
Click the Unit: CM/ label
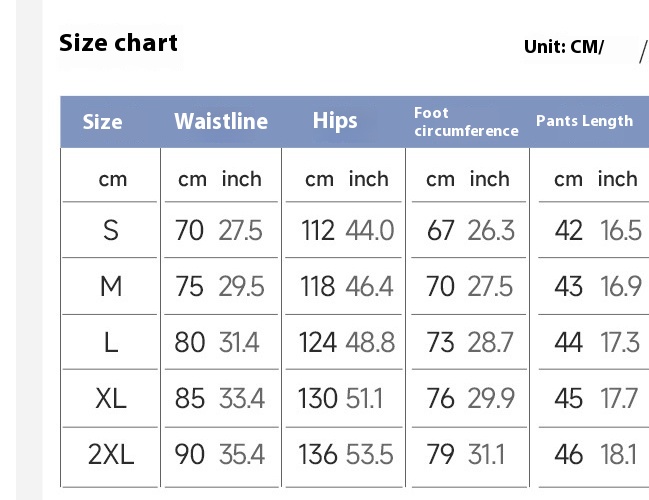click(563, 47)
